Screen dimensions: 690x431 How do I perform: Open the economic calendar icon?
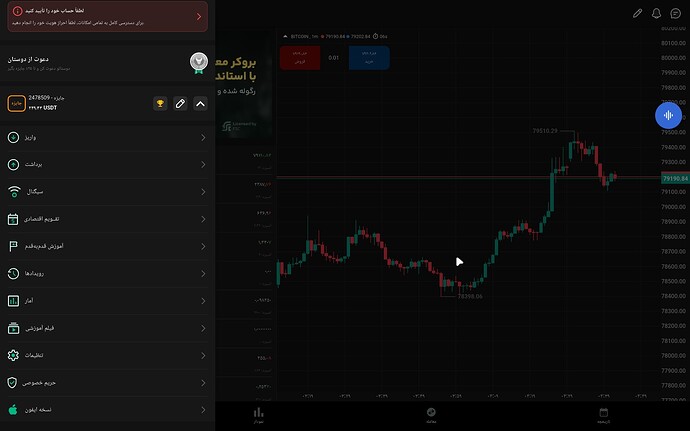(13, 219)
